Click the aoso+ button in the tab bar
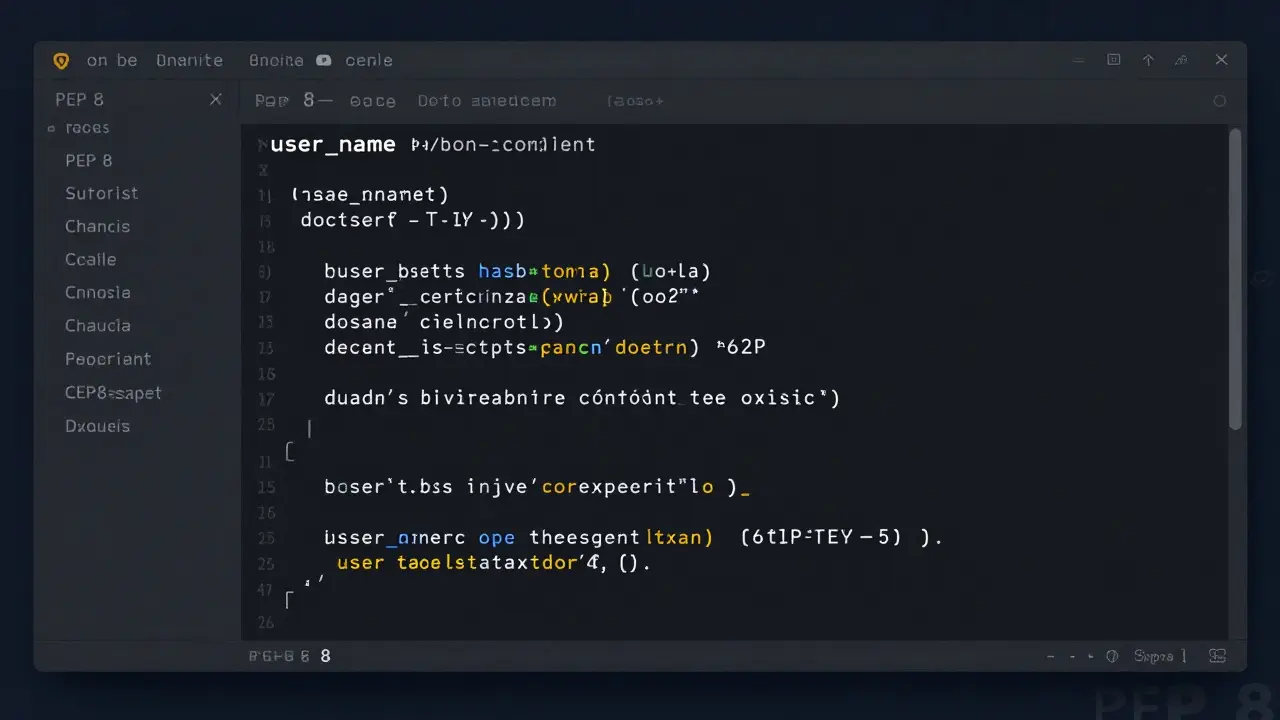This screenshot has height=720, width=1280. [637, 101]
